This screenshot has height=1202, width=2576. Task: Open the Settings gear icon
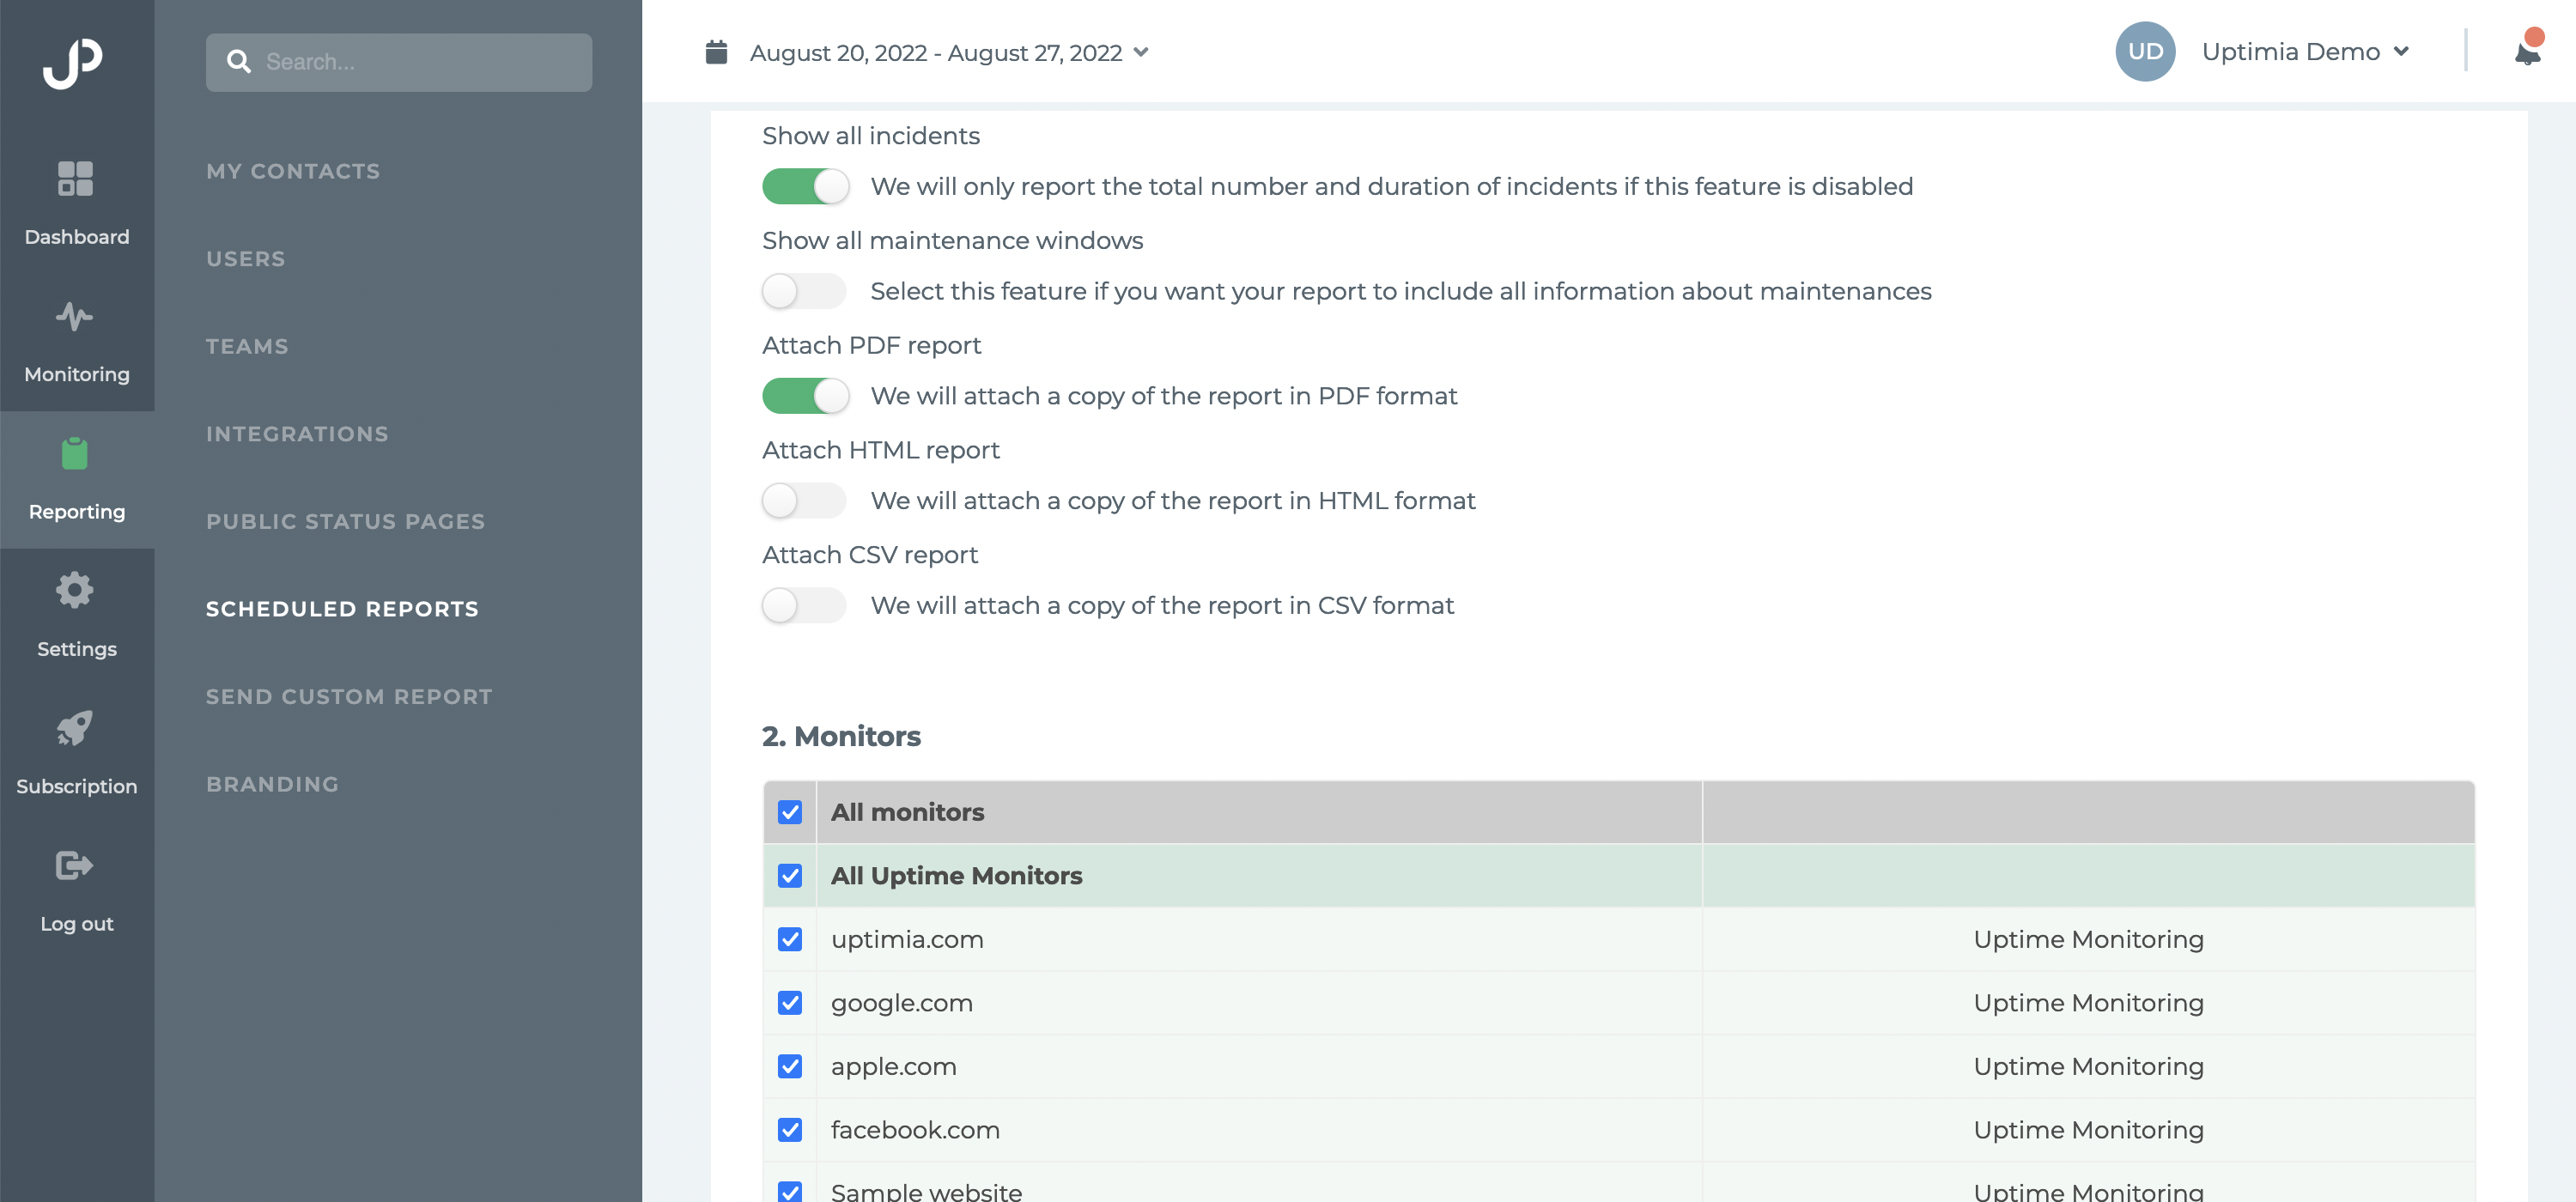tap(75, 590)
